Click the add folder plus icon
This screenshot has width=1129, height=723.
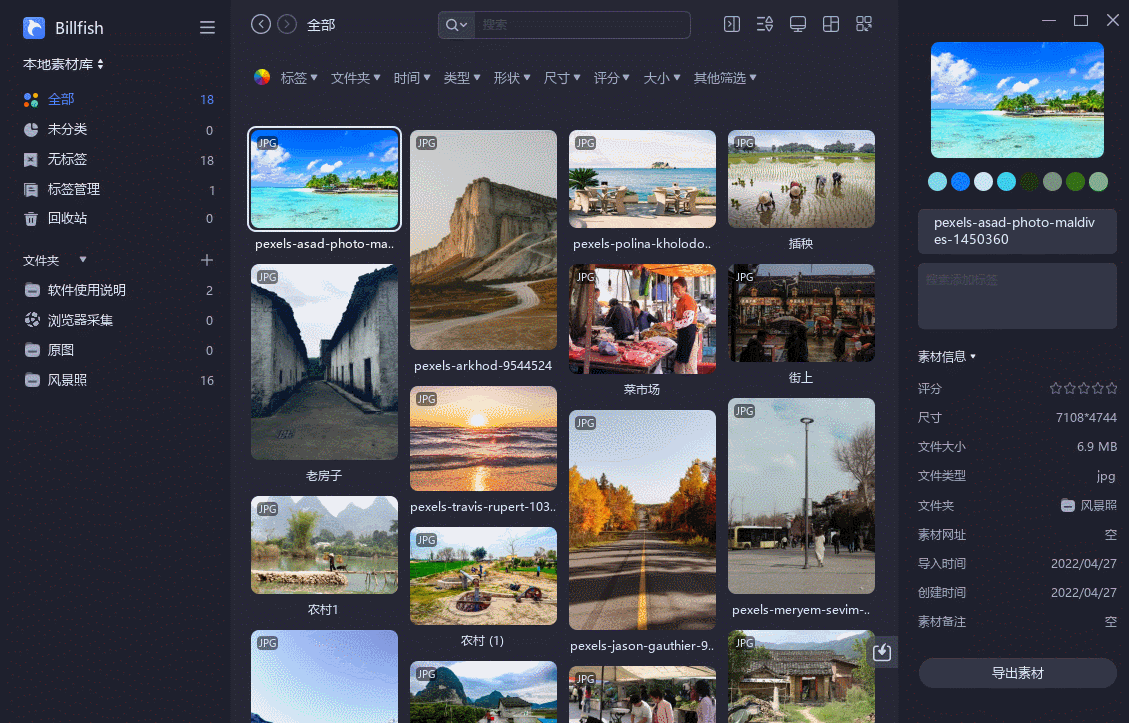(x=207, y=260)
